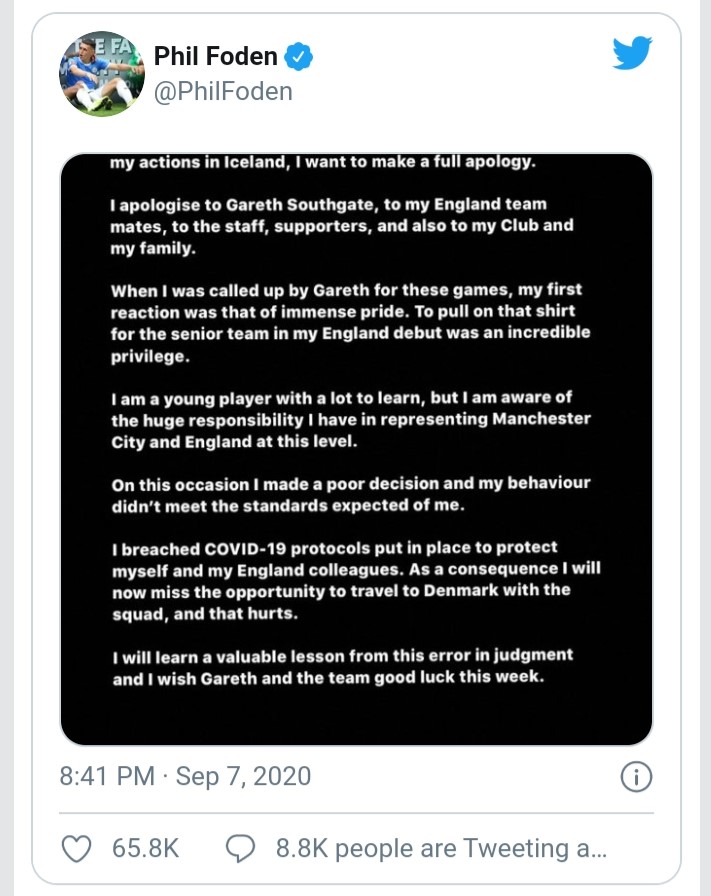
Task: Click the 'I apologise to Gareth Southgate' paragraph
Action: (342, 226)
